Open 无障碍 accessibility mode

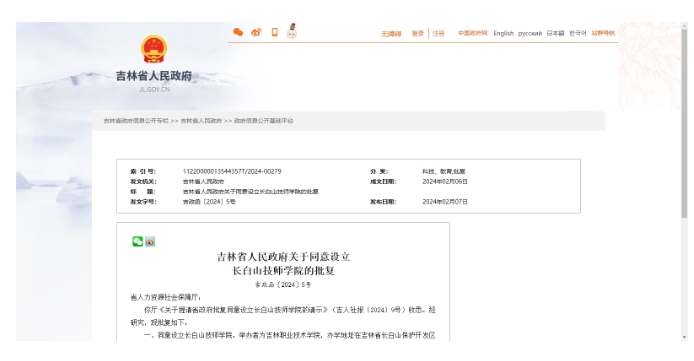point(391,34)
